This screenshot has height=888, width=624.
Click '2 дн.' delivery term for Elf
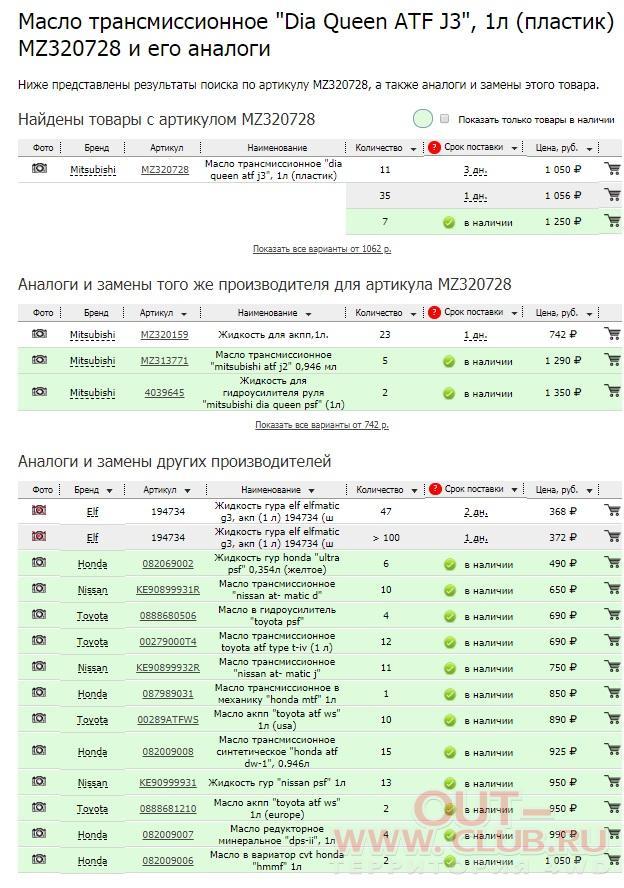point(476,512)
